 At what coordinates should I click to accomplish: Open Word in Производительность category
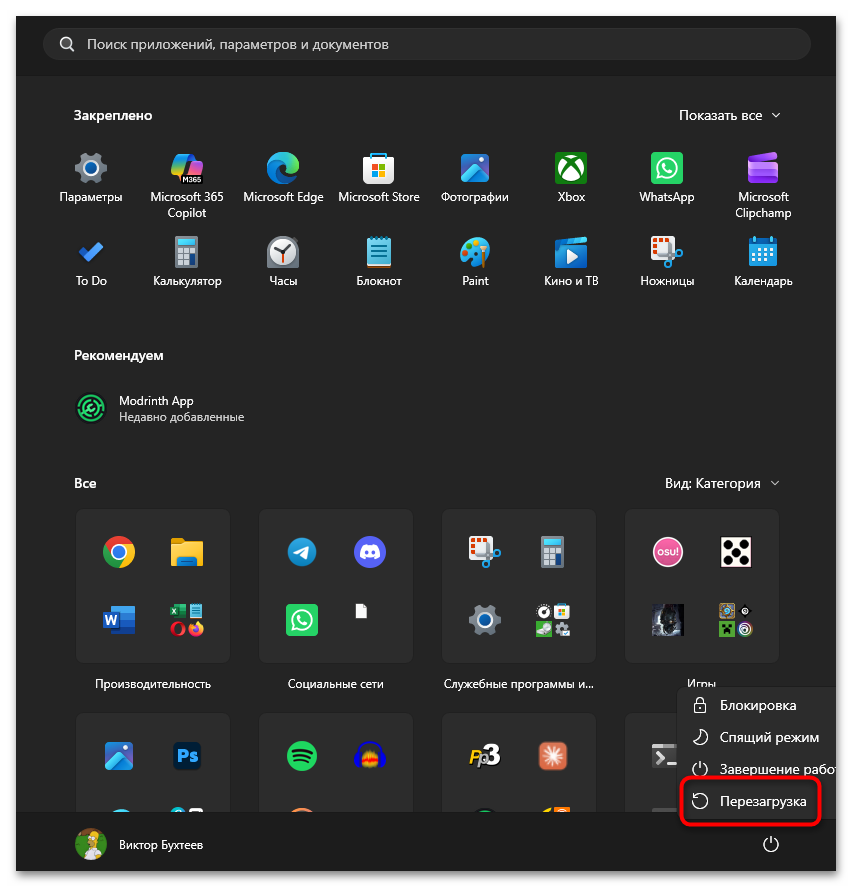click(119, 619)
